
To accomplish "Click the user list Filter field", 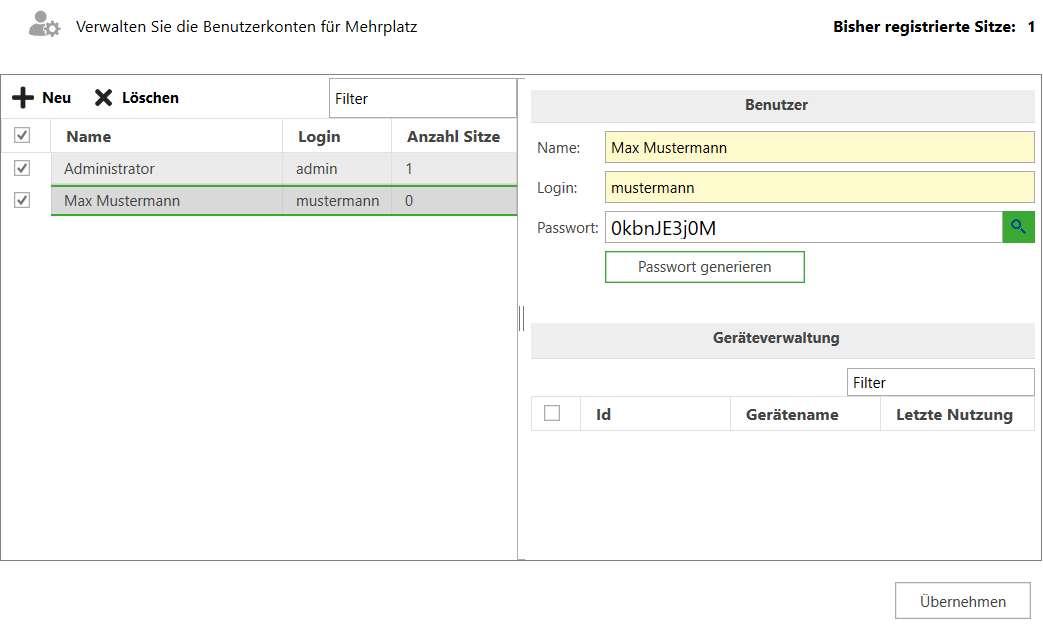I will click(x=422, y=99).
